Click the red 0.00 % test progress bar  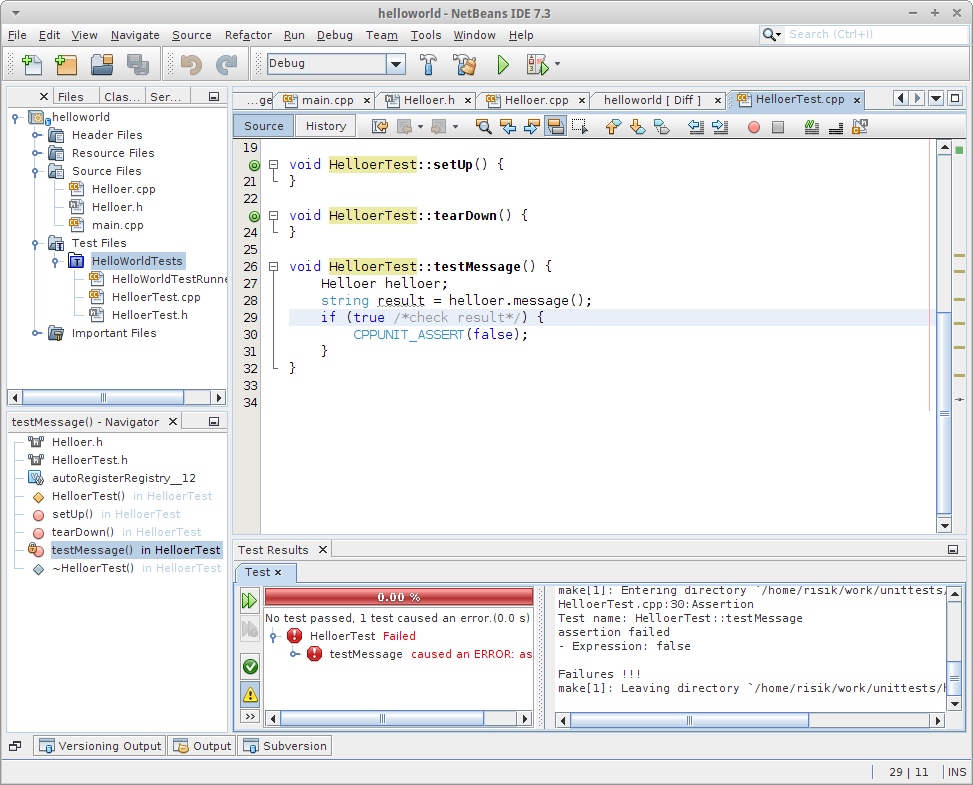[398, 597]
